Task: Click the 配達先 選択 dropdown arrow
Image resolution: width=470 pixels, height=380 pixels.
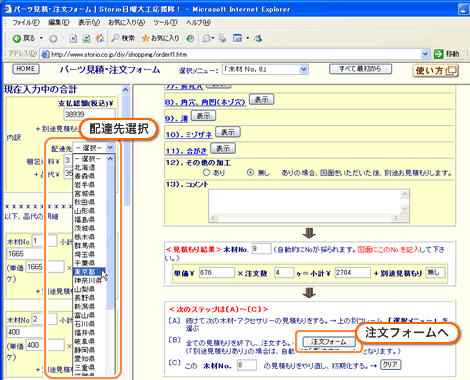Action: tap(110, 147)
